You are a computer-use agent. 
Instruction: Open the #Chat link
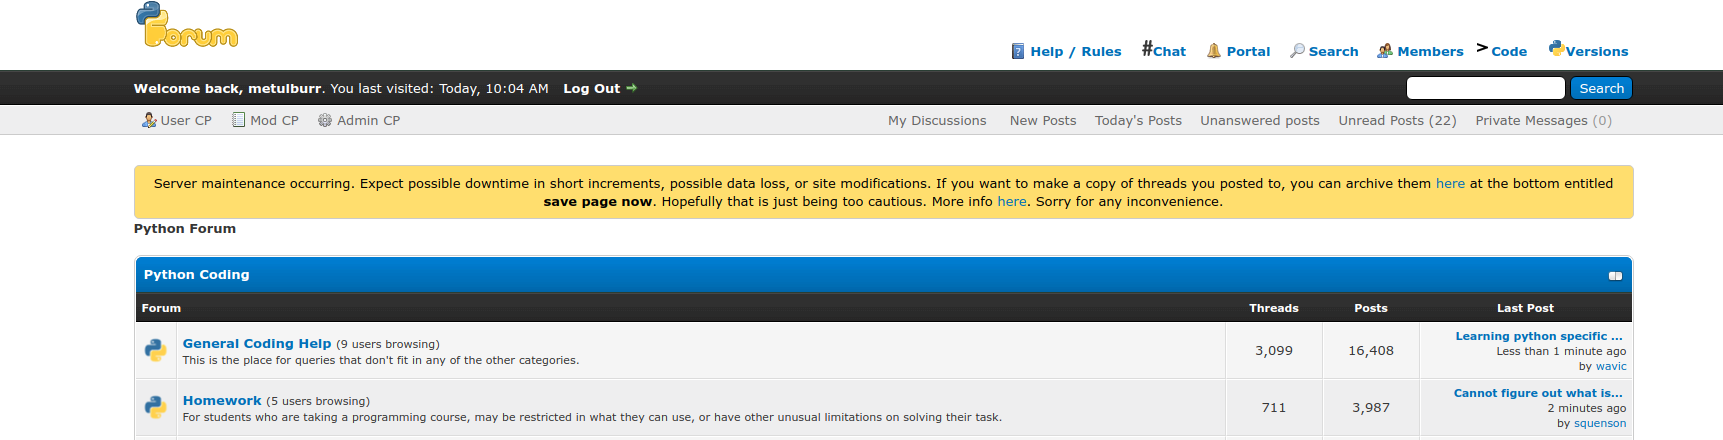pyautogui.click(x=1164, y=50)
